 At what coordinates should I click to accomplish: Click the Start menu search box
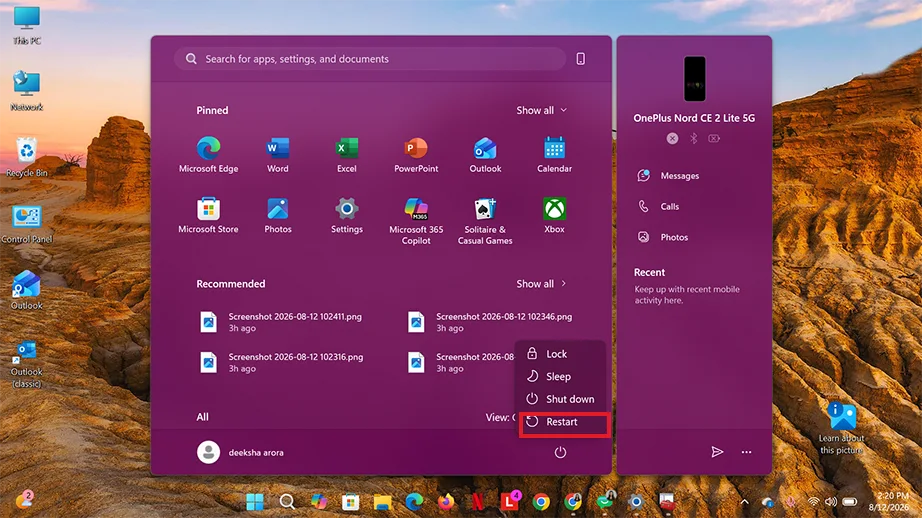coord(370,59)
